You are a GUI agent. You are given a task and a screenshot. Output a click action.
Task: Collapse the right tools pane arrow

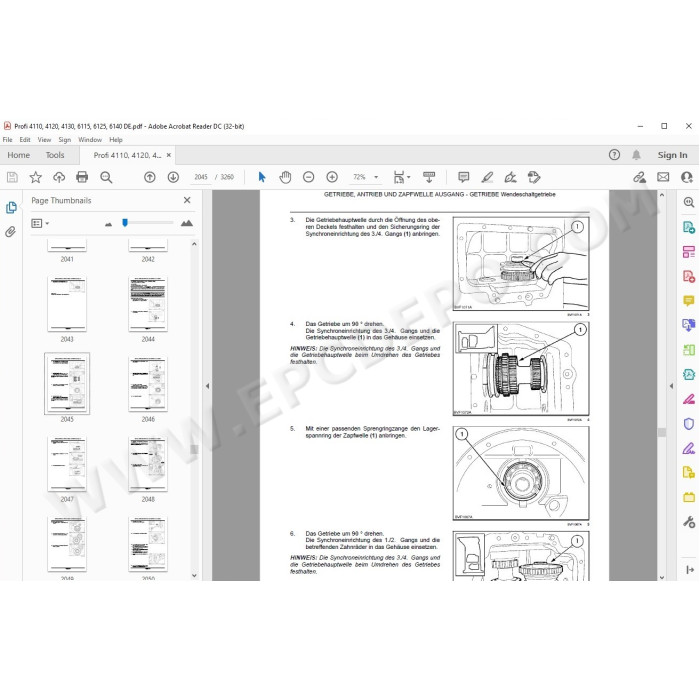671,386
